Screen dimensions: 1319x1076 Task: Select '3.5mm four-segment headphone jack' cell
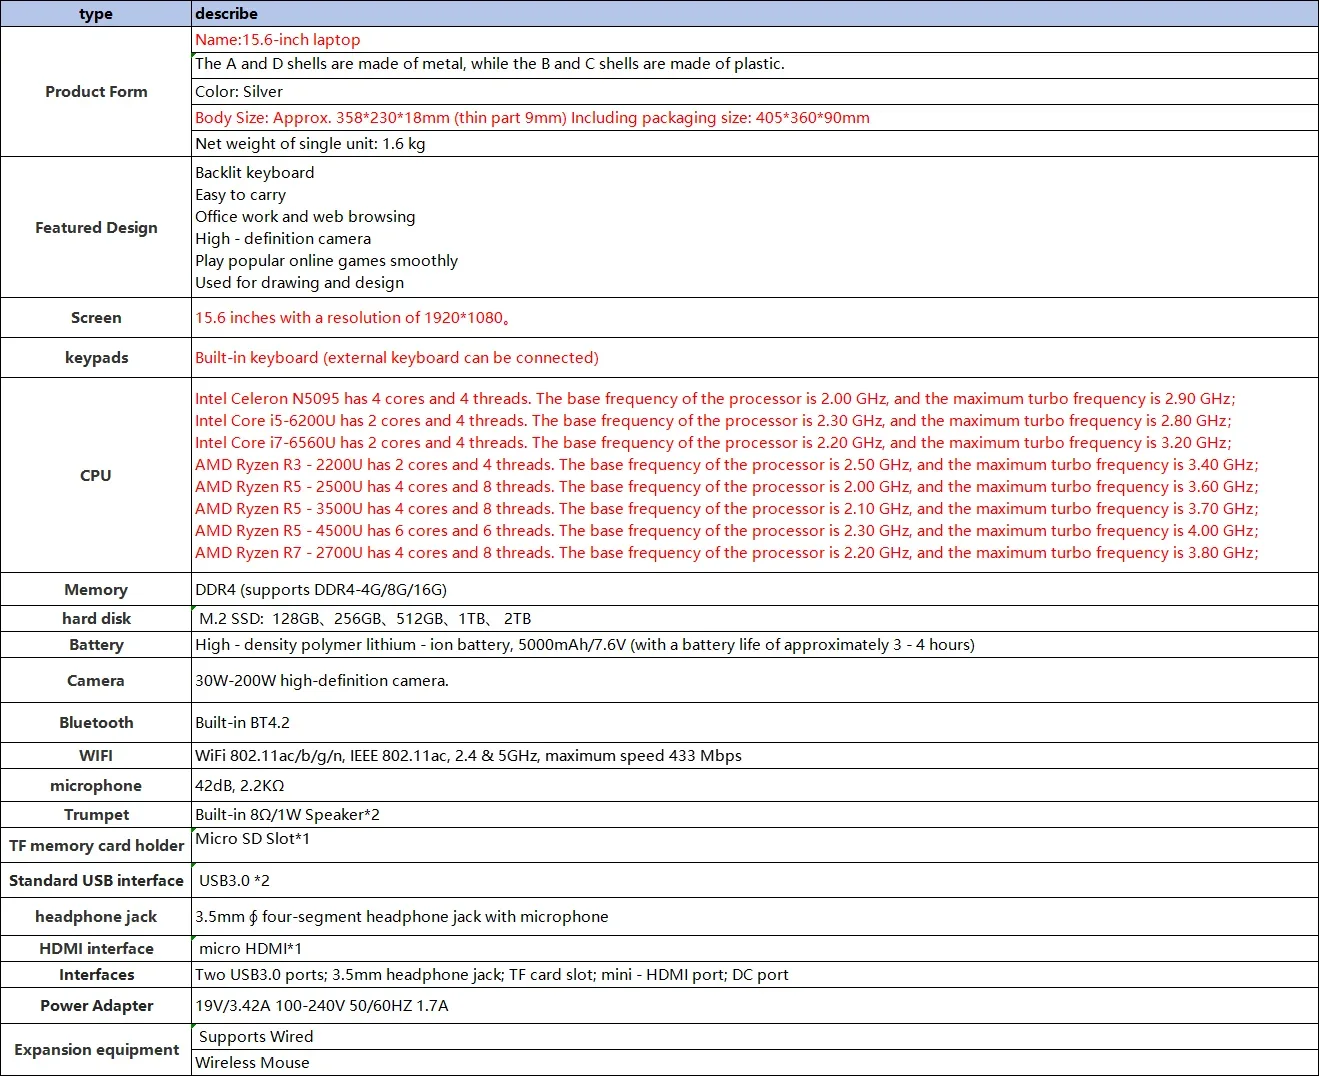coord(755,916)
